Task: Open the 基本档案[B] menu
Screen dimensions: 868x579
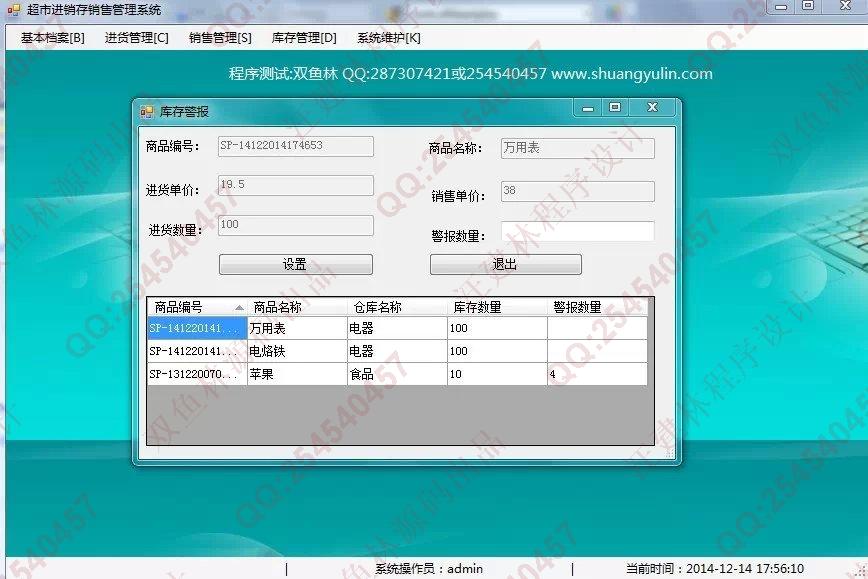Action: click(x=53, y=38)
